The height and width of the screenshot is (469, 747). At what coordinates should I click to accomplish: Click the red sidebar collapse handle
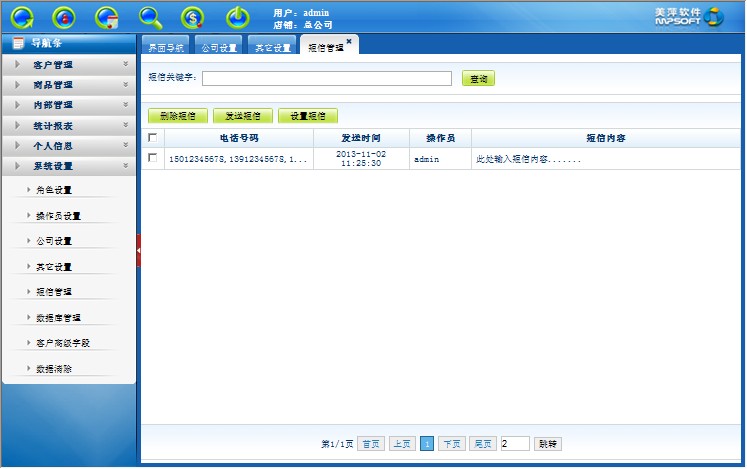pyautogui.click(x=139, y=250)
